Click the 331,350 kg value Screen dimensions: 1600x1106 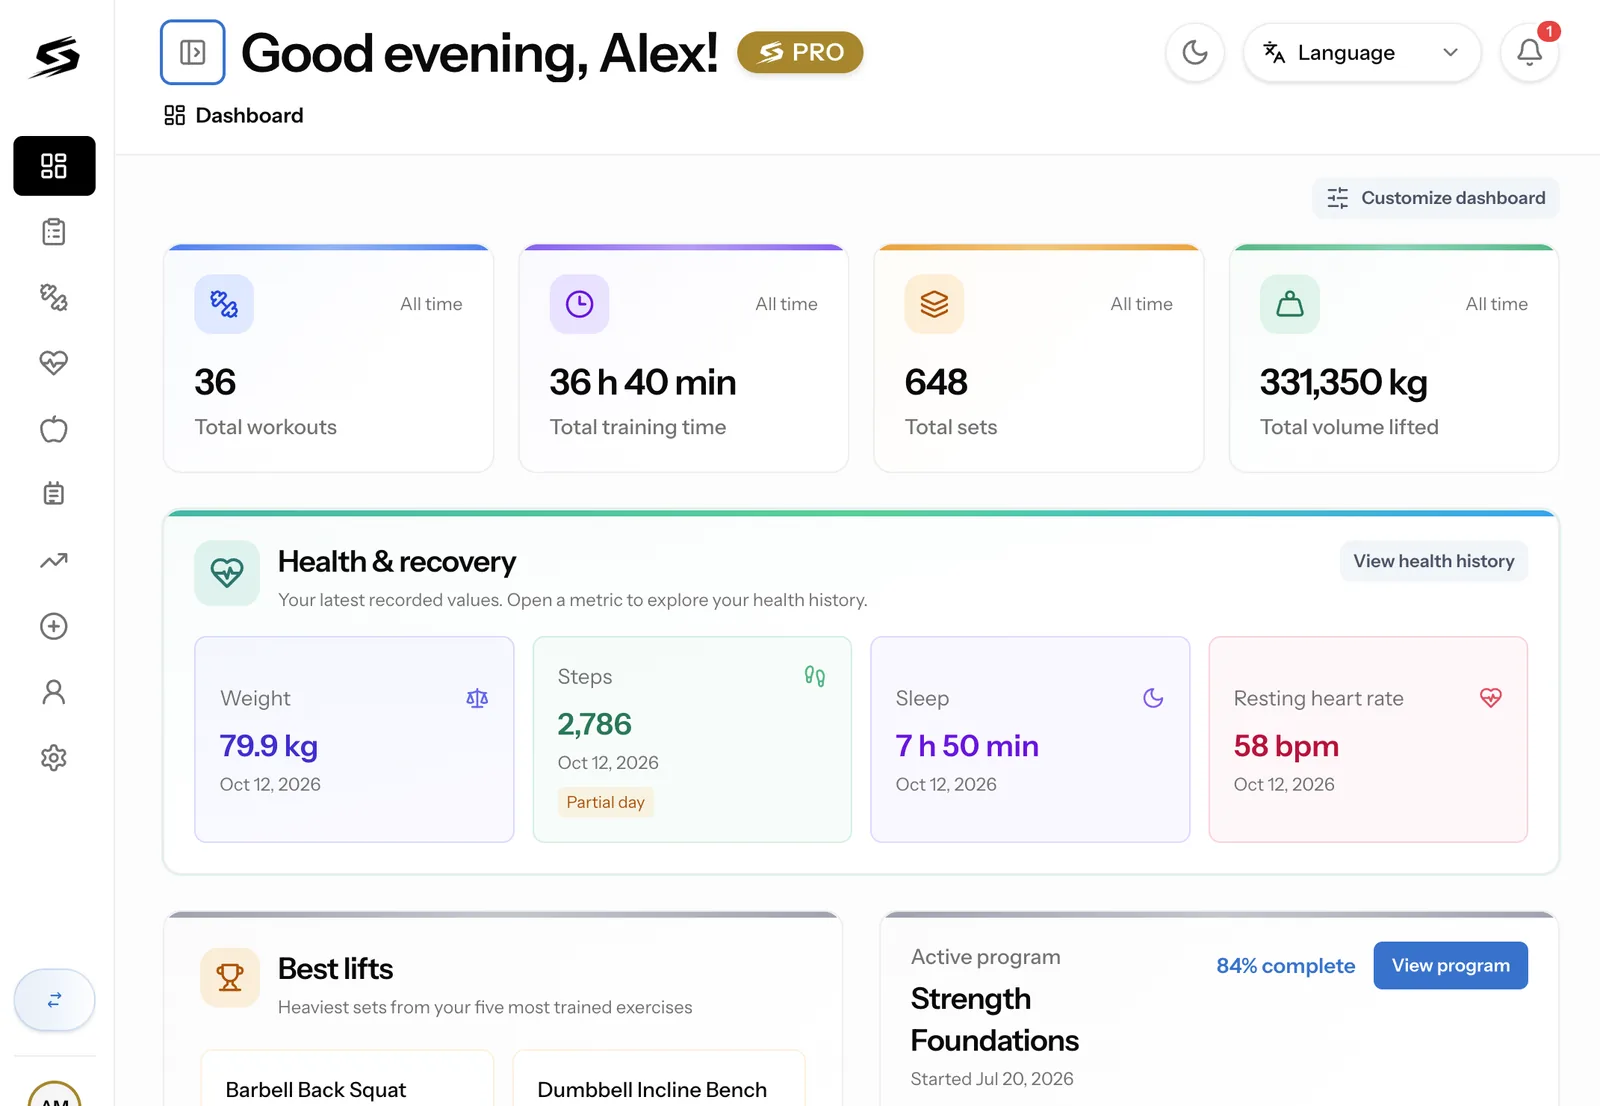(x=1343, y=382)
